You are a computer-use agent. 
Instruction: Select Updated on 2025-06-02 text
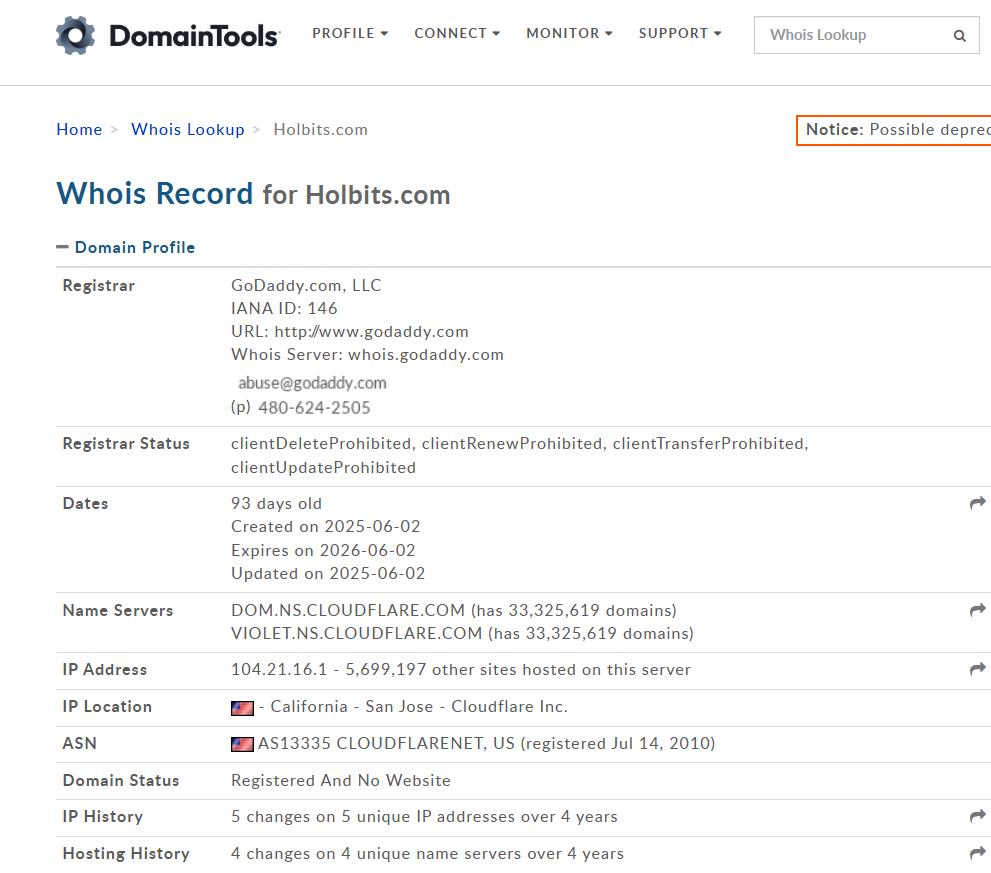328,573
